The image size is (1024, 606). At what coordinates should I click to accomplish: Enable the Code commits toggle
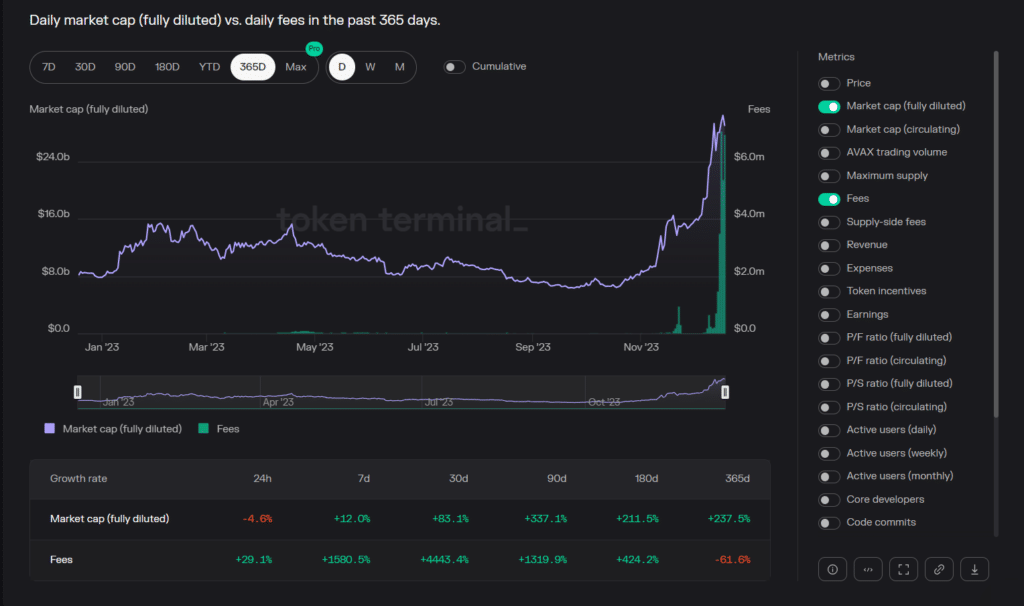pyautogui.click(x=828, y=522)
